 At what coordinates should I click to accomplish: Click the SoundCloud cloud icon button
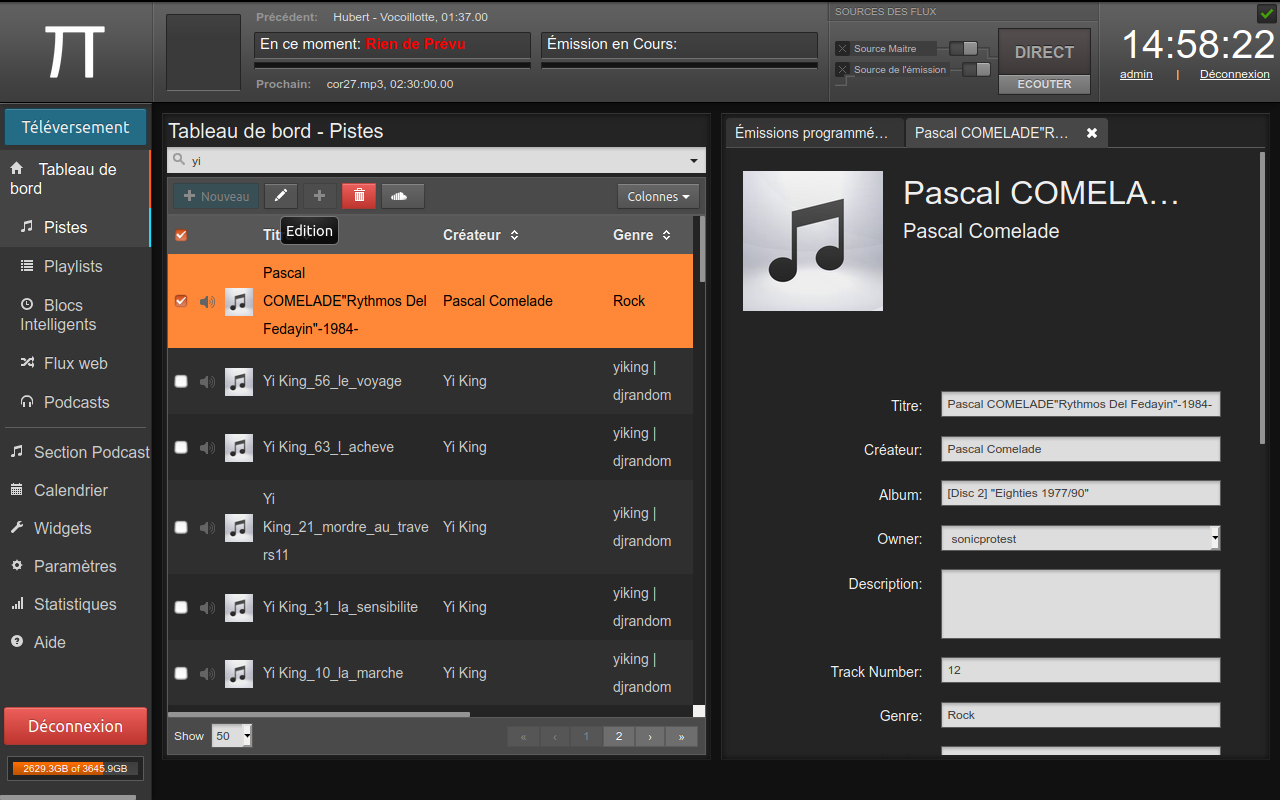pos(400,196)
